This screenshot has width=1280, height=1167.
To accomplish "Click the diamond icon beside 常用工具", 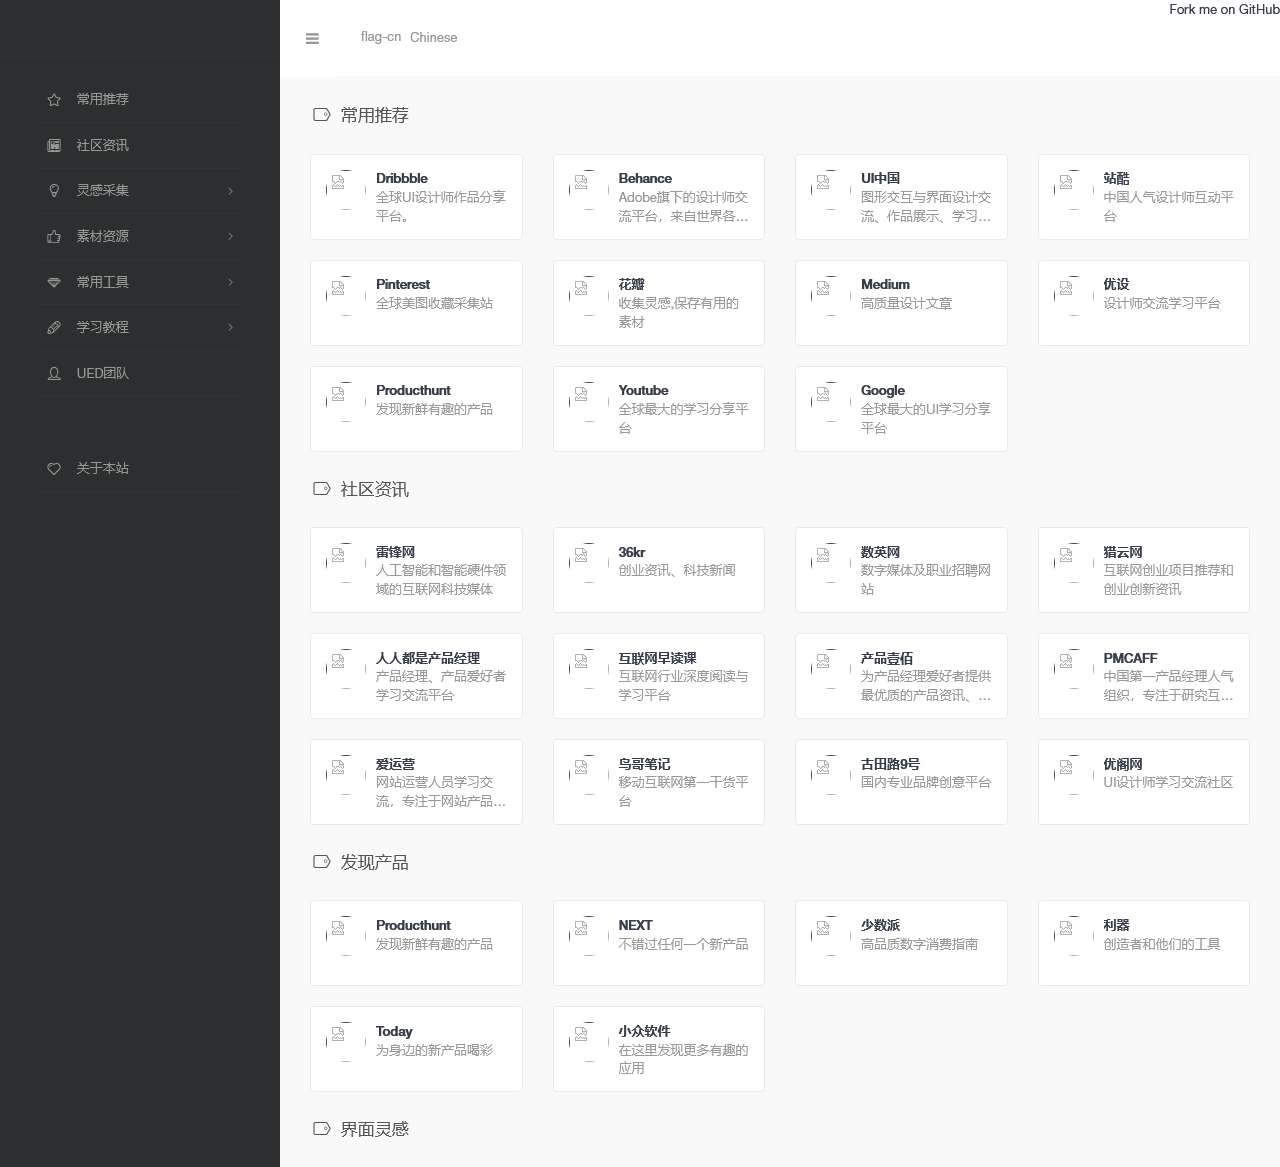I will [54, 282].
